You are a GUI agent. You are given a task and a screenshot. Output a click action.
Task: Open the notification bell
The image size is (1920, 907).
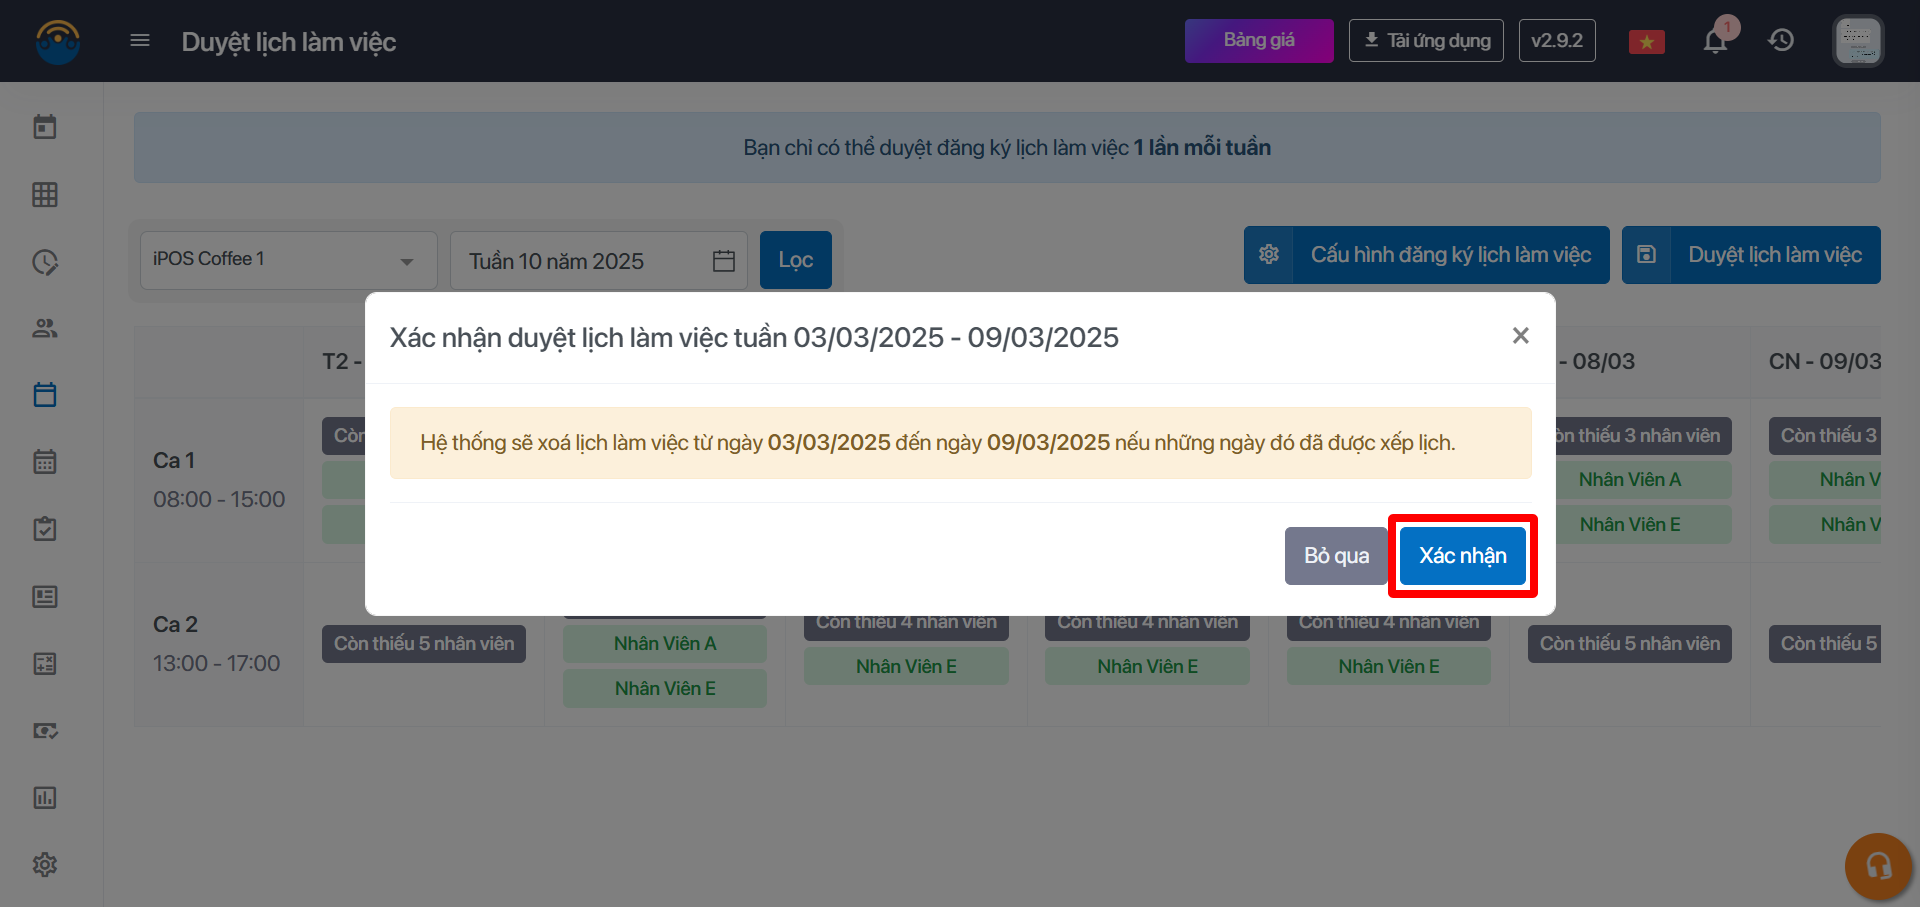[1715, 41]
